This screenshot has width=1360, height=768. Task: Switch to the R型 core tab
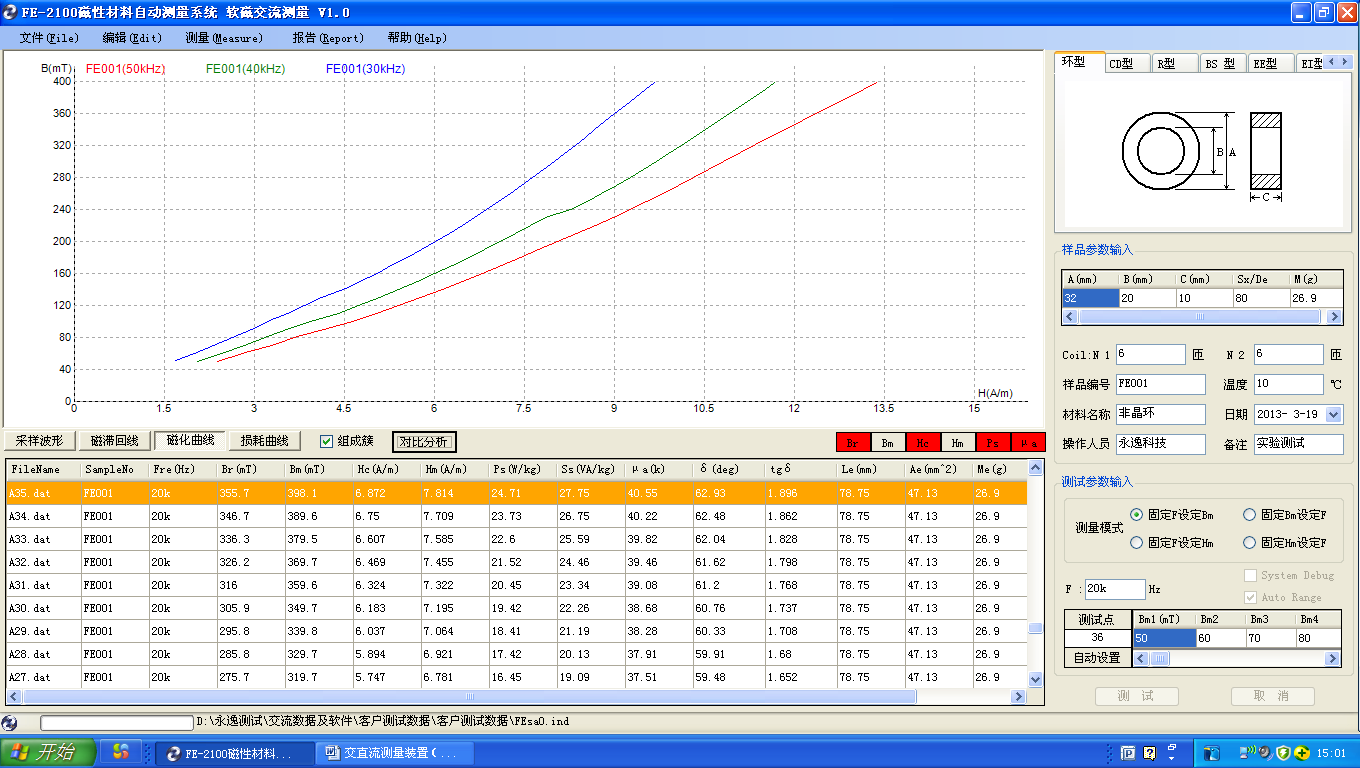click(1174, 64)
